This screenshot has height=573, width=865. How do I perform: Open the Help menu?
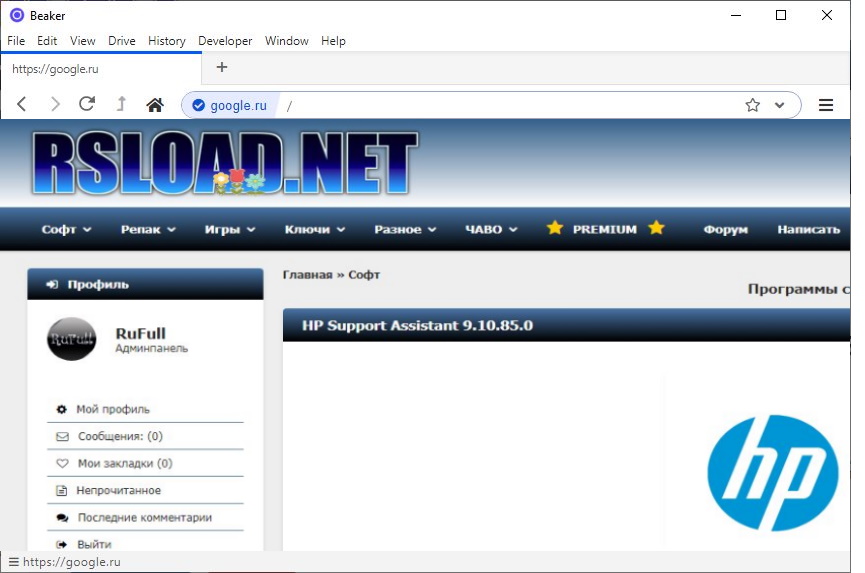point(333,41)
